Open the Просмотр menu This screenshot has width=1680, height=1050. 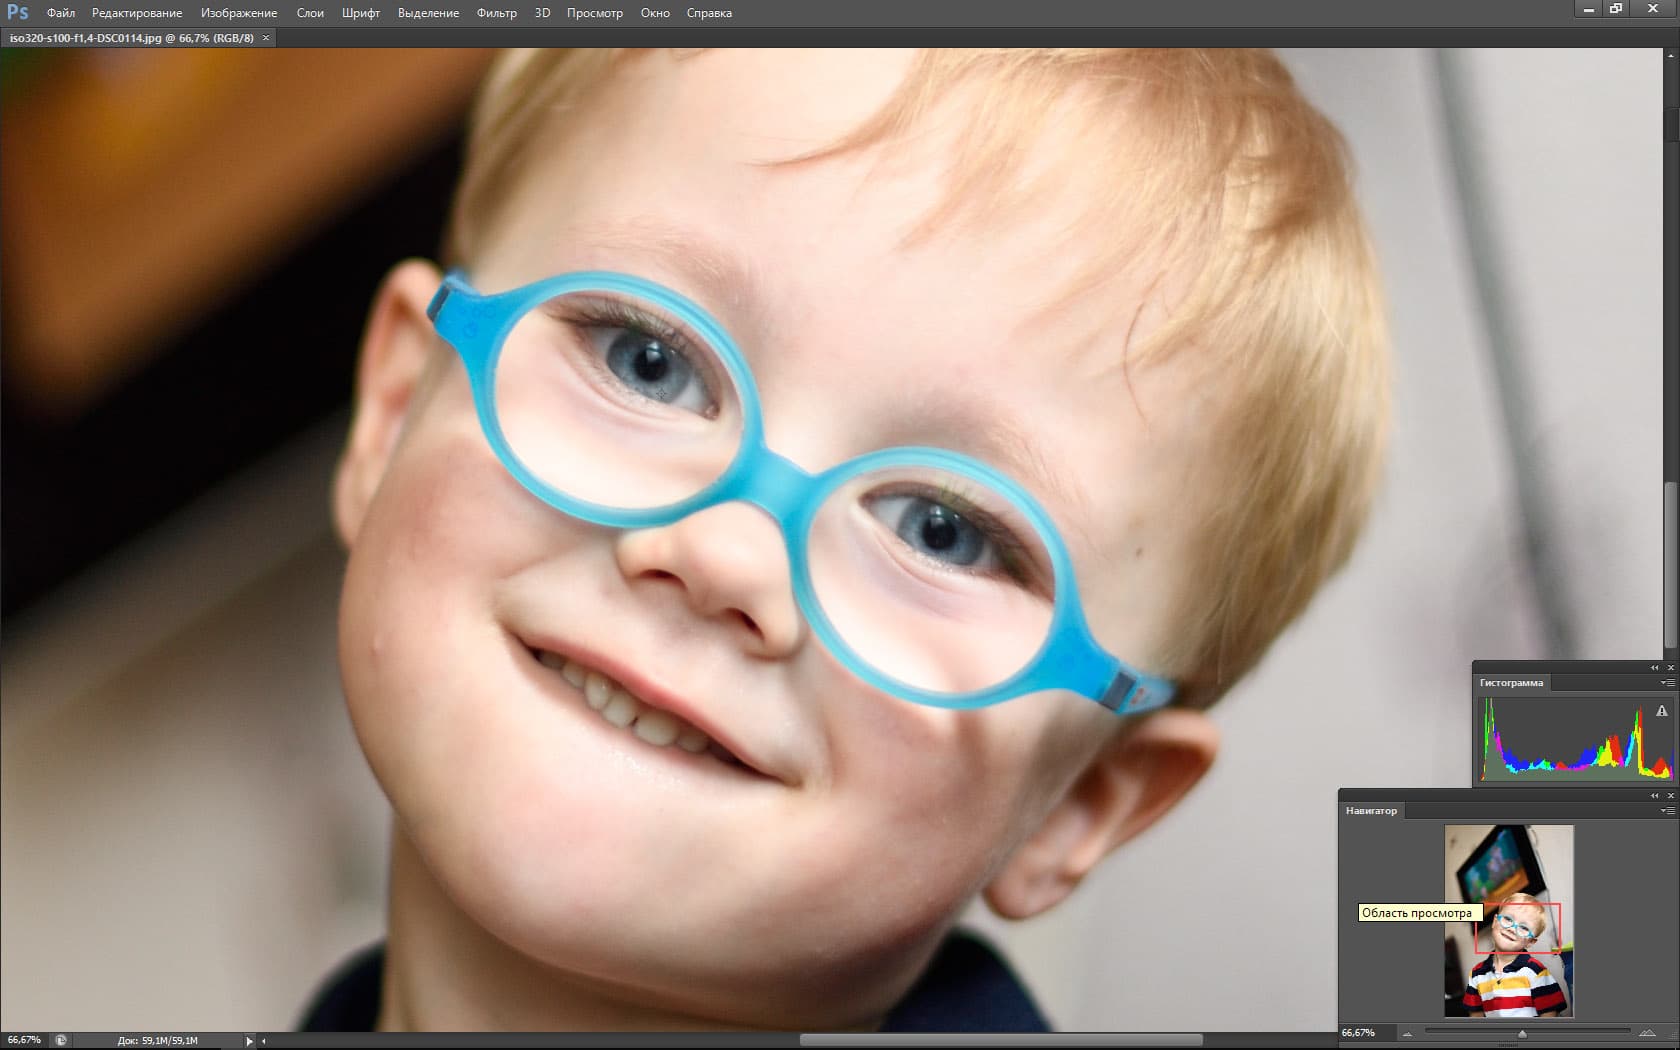[595, 13]
